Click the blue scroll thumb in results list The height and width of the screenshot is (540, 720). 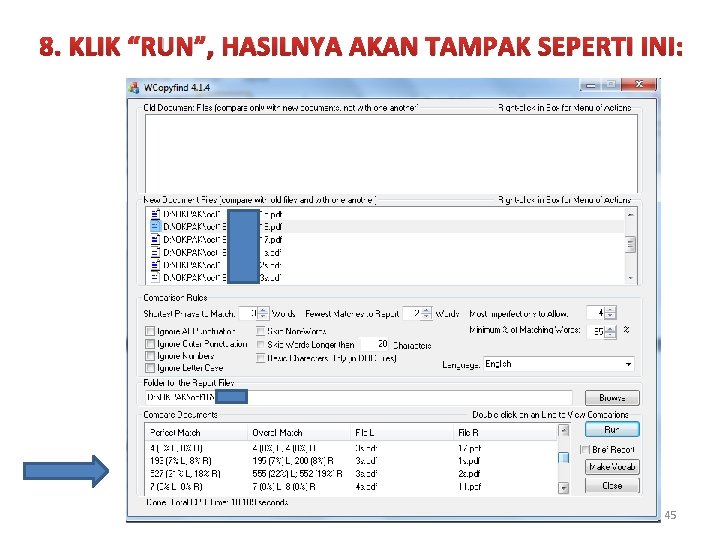[x=563, y=458]
